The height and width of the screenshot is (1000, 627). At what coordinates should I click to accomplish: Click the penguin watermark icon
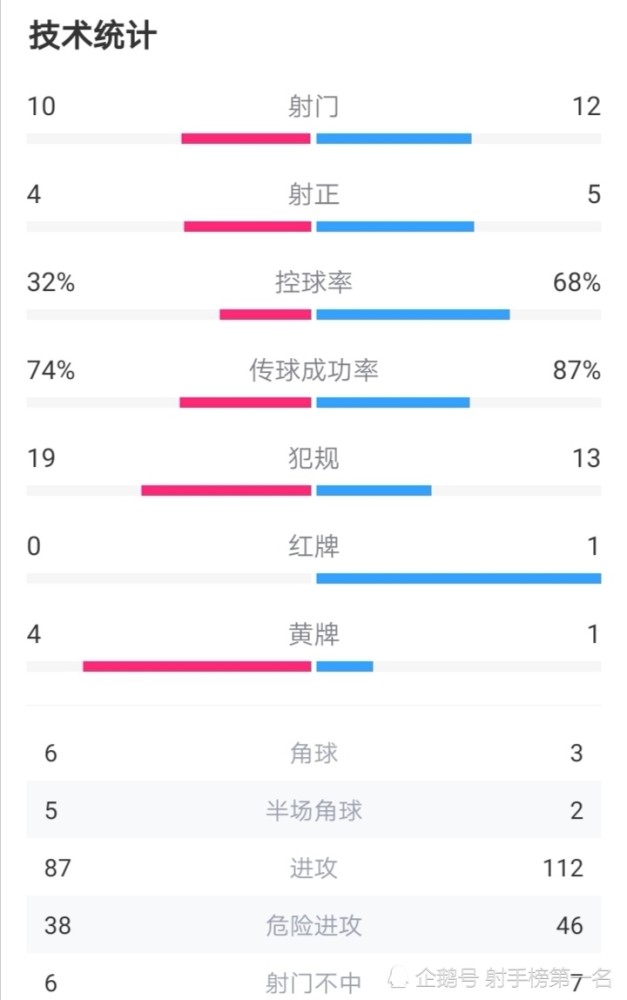coord(398,976)
